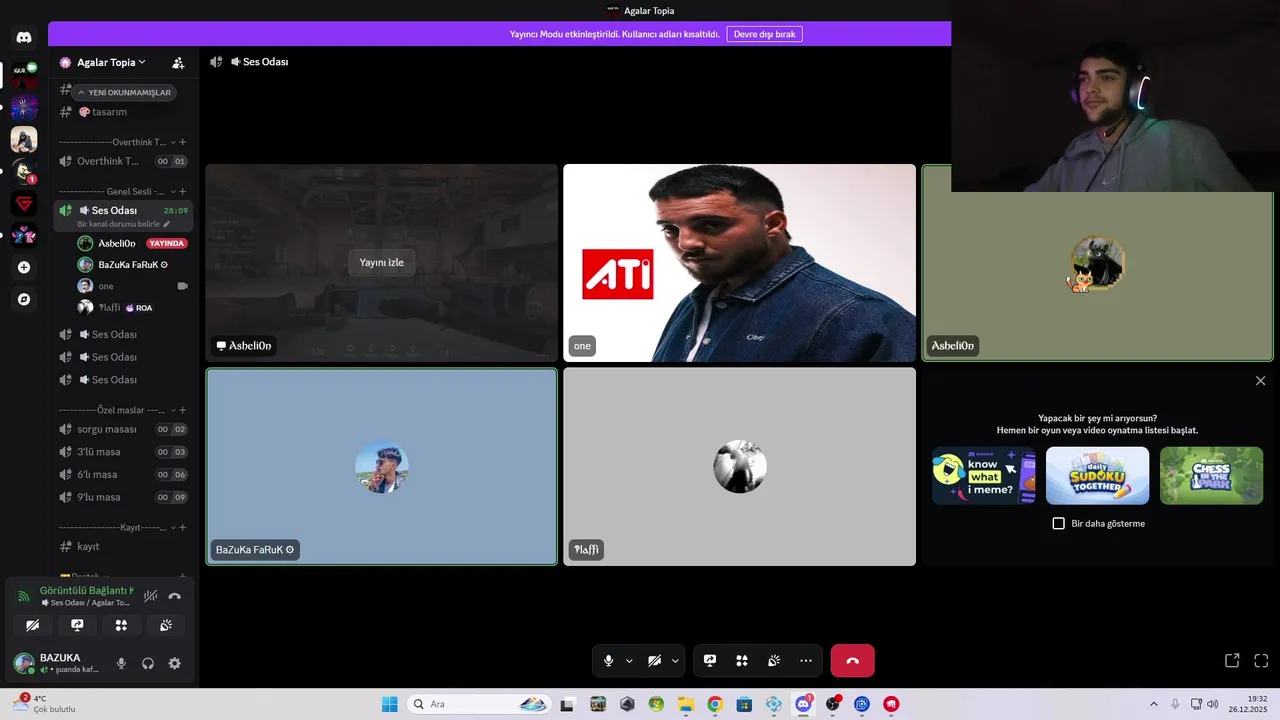The height and width of the screenshot is (720, 1280).
Task: Click 'Devre dışı bırak' streamer mode button
Action: [764, 34]
